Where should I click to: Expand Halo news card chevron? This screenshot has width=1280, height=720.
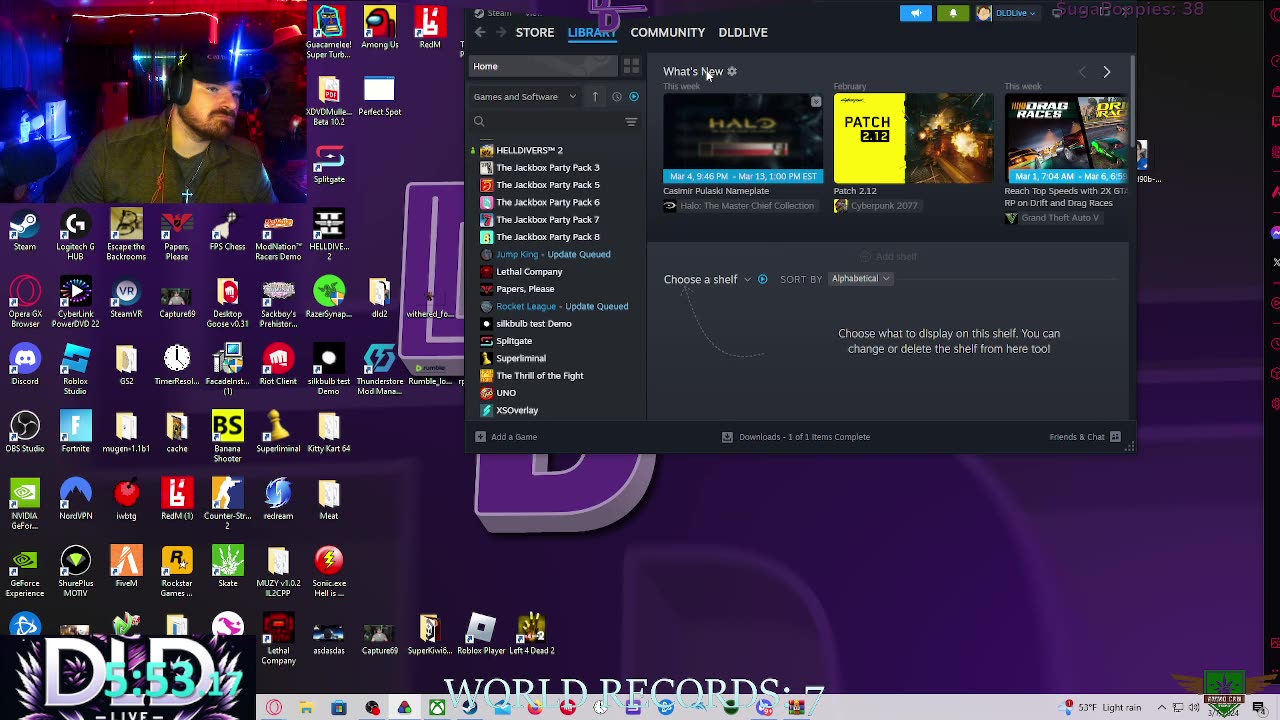(x=816, y=102)
